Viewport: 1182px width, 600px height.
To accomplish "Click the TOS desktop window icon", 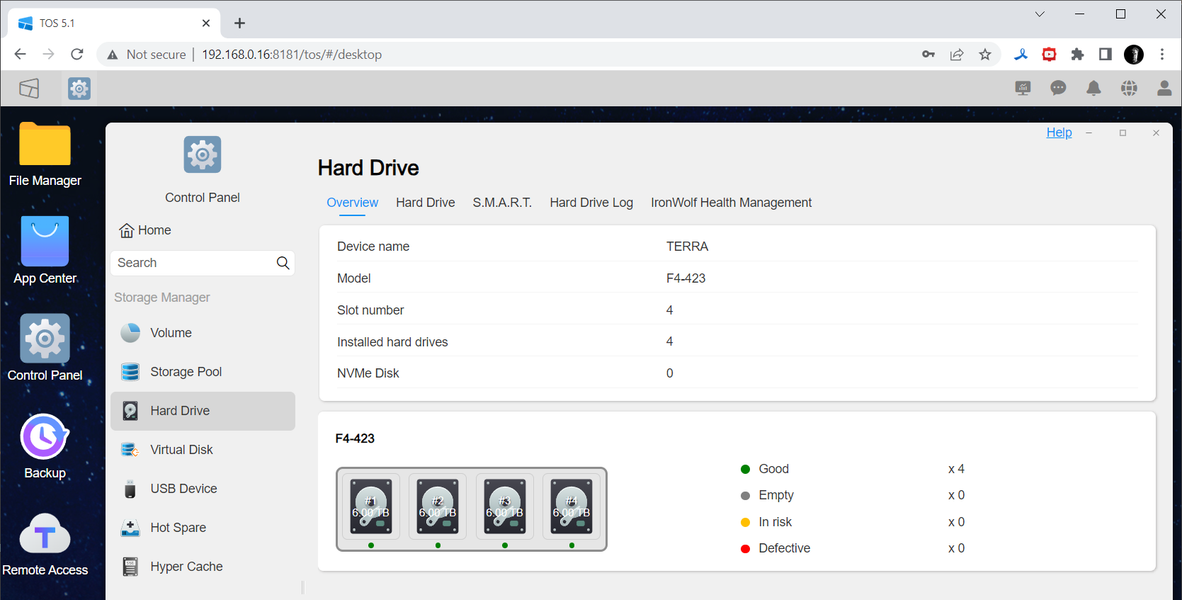I will coord(29,88).
